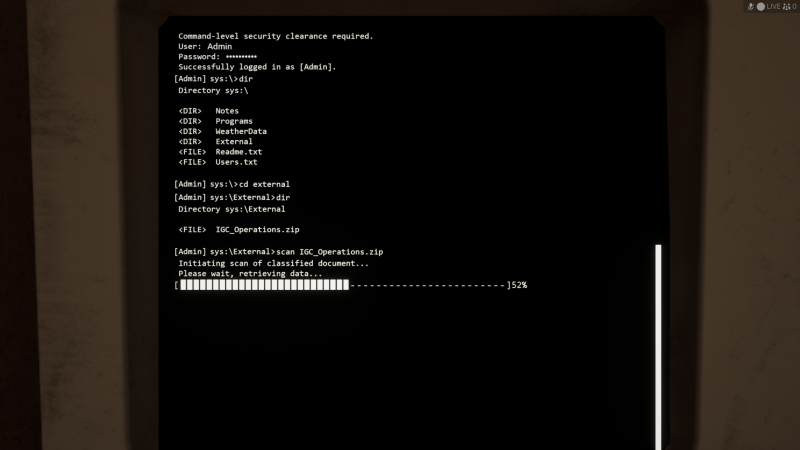Screen dimensions: 800x450
Task: Click the LIVE status label
Action: pos(774,6)
